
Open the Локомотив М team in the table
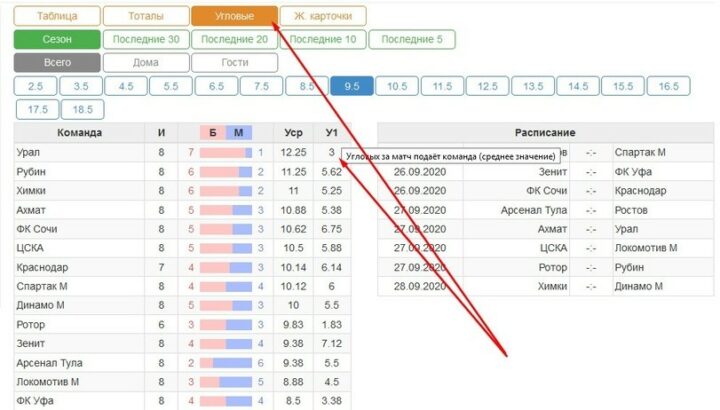coord(48,382)
